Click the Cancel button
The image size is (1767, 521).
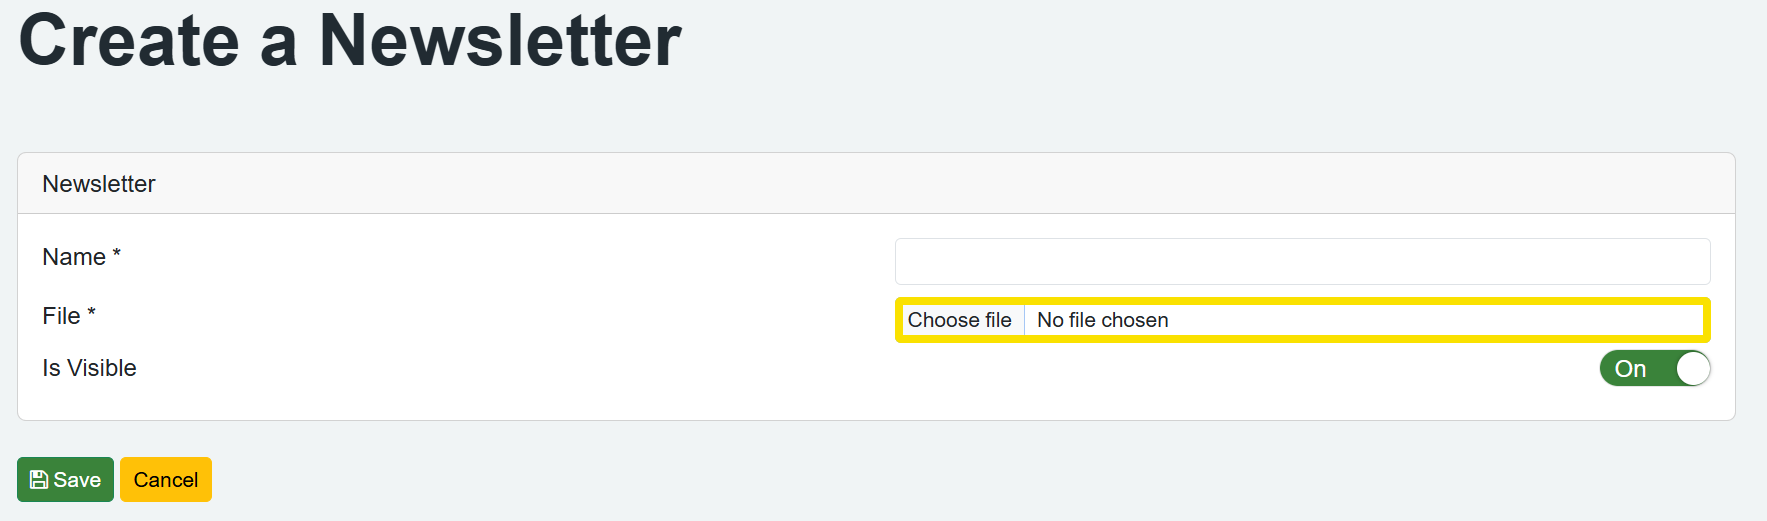tap(166, 480)
